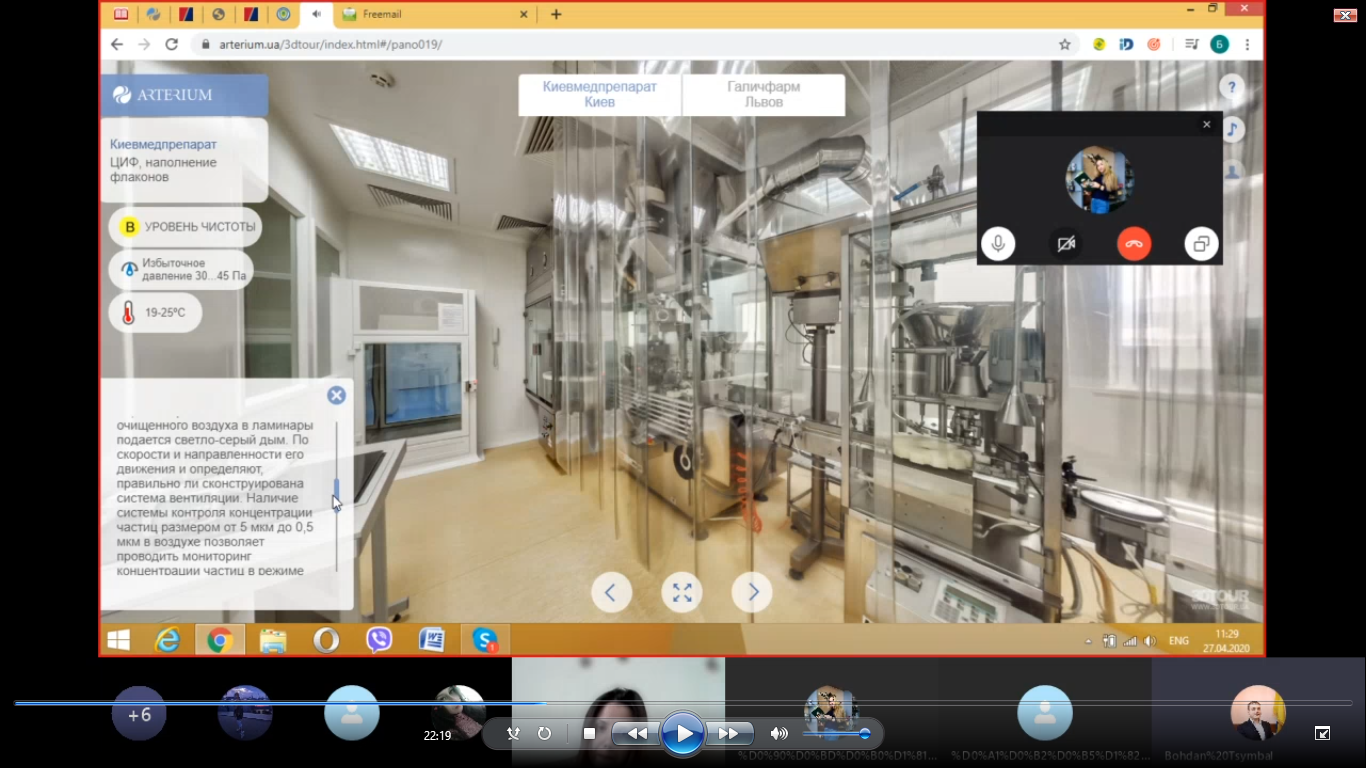Click the ENG language indicator
The height and width of the screenshot is (768, 1366).
(x=1179, y=641)
